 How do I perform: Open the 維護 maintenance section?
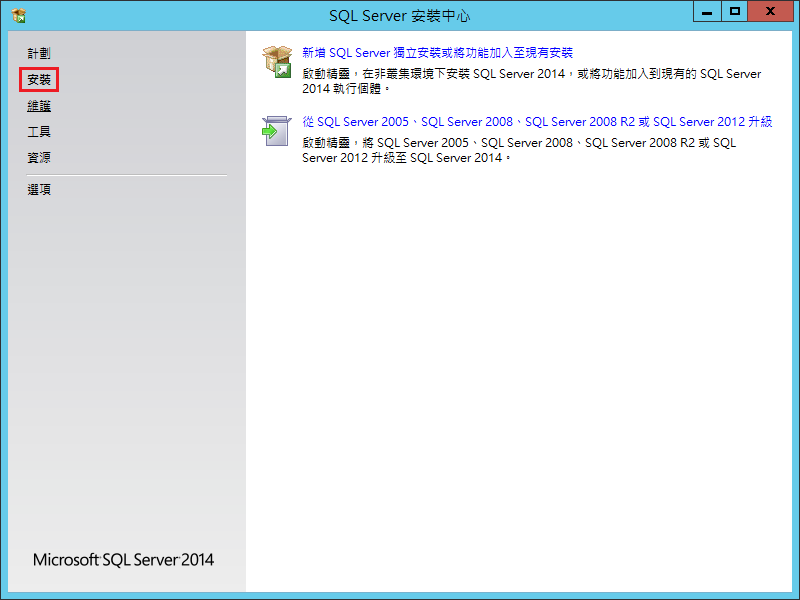tap(38, 105)
